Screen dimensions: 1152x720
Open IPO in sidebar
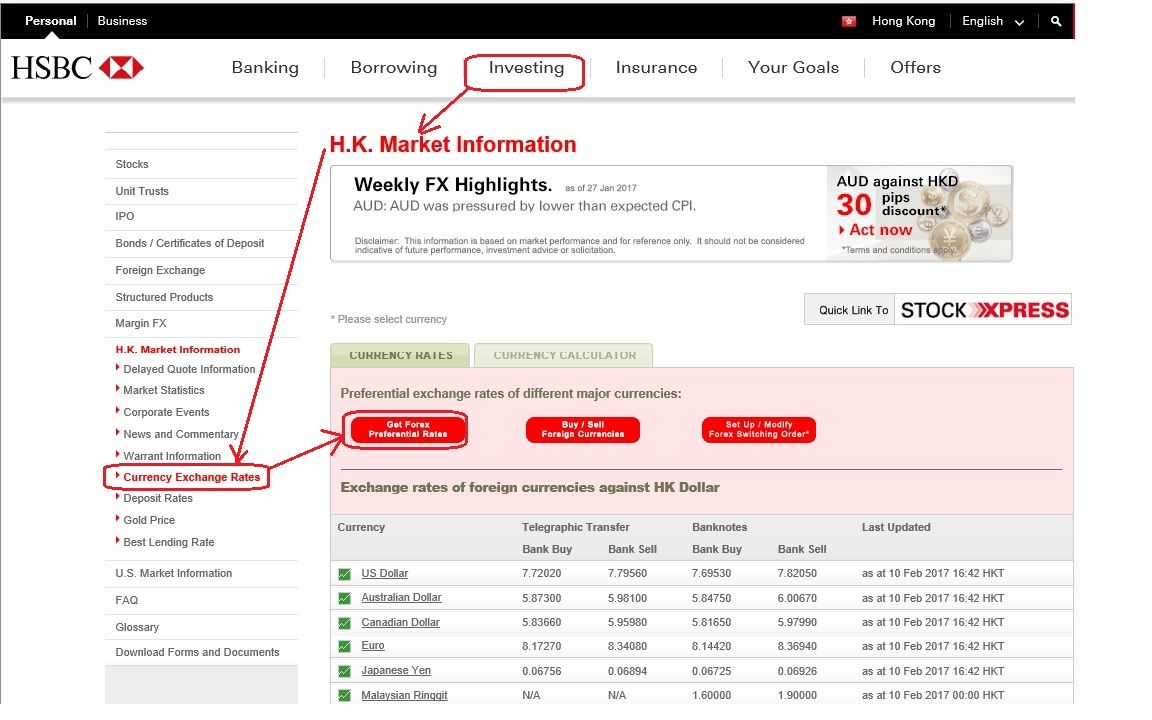coord(125,217)
